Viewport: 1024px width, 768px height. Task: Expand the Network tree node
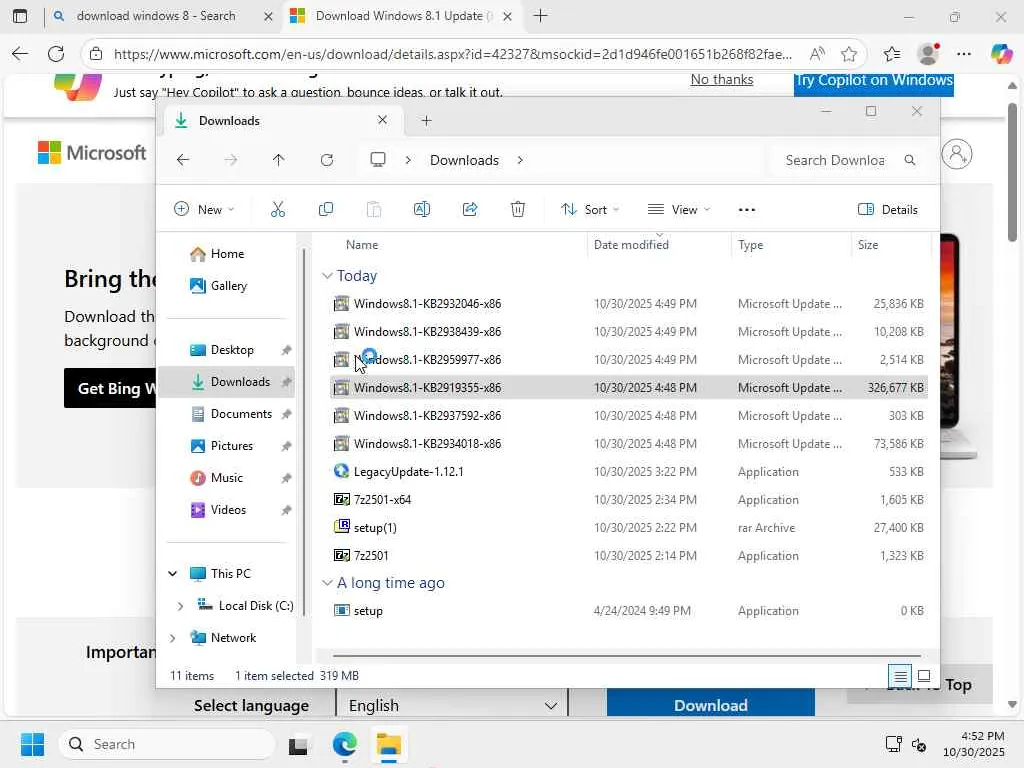172,638
